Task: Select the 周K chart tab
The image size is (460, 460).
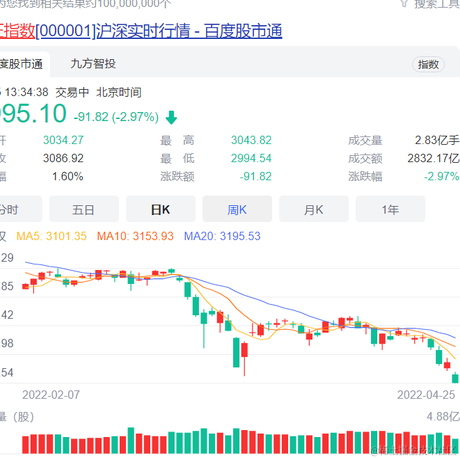Action: tap(237, 209)
